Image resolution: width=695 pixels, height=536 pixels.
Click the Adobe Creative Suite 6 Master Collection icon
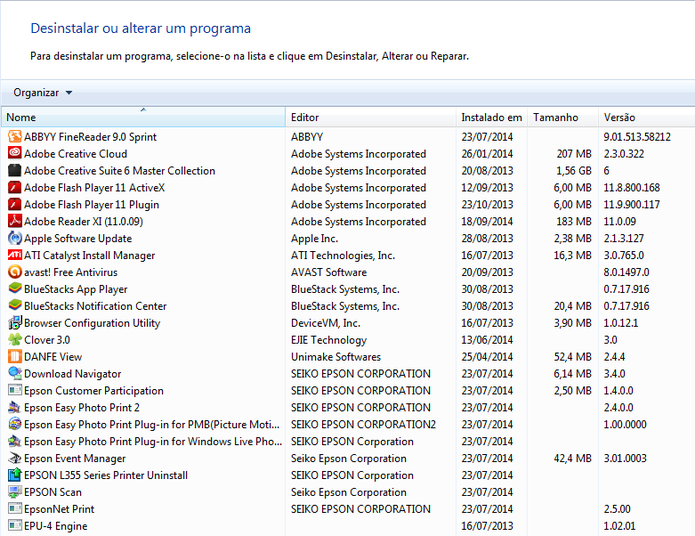click(x=15, y=170)
